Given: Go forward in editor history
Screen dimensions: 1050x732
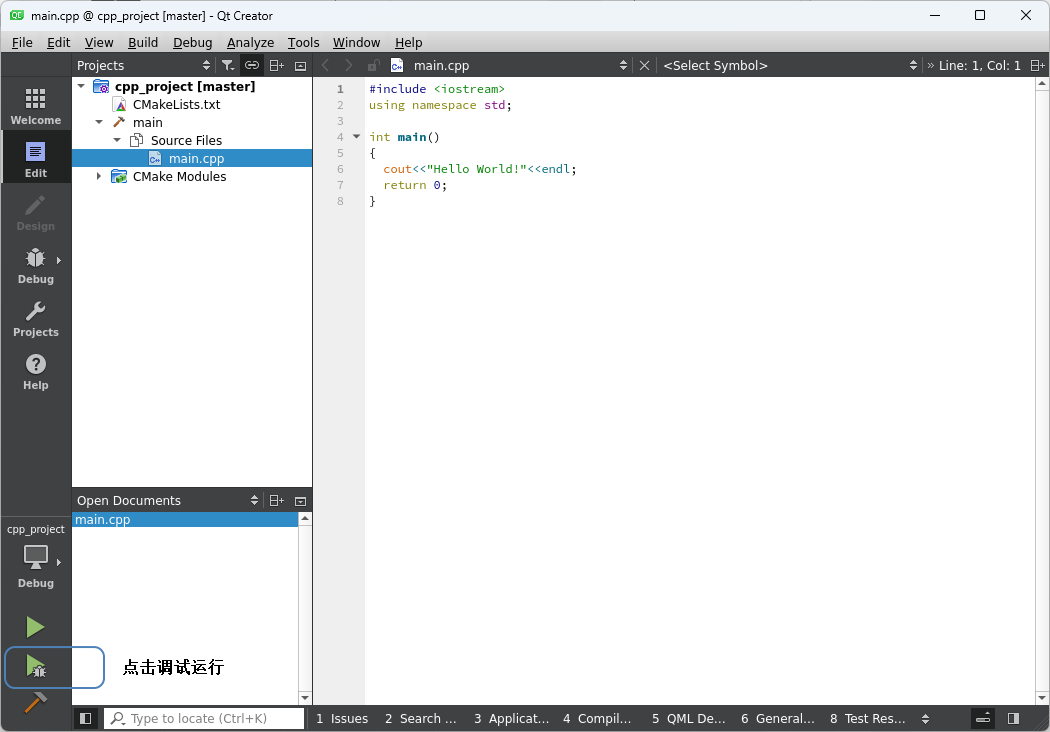Looking at the screenshot, I should click(x=349, y=65).
